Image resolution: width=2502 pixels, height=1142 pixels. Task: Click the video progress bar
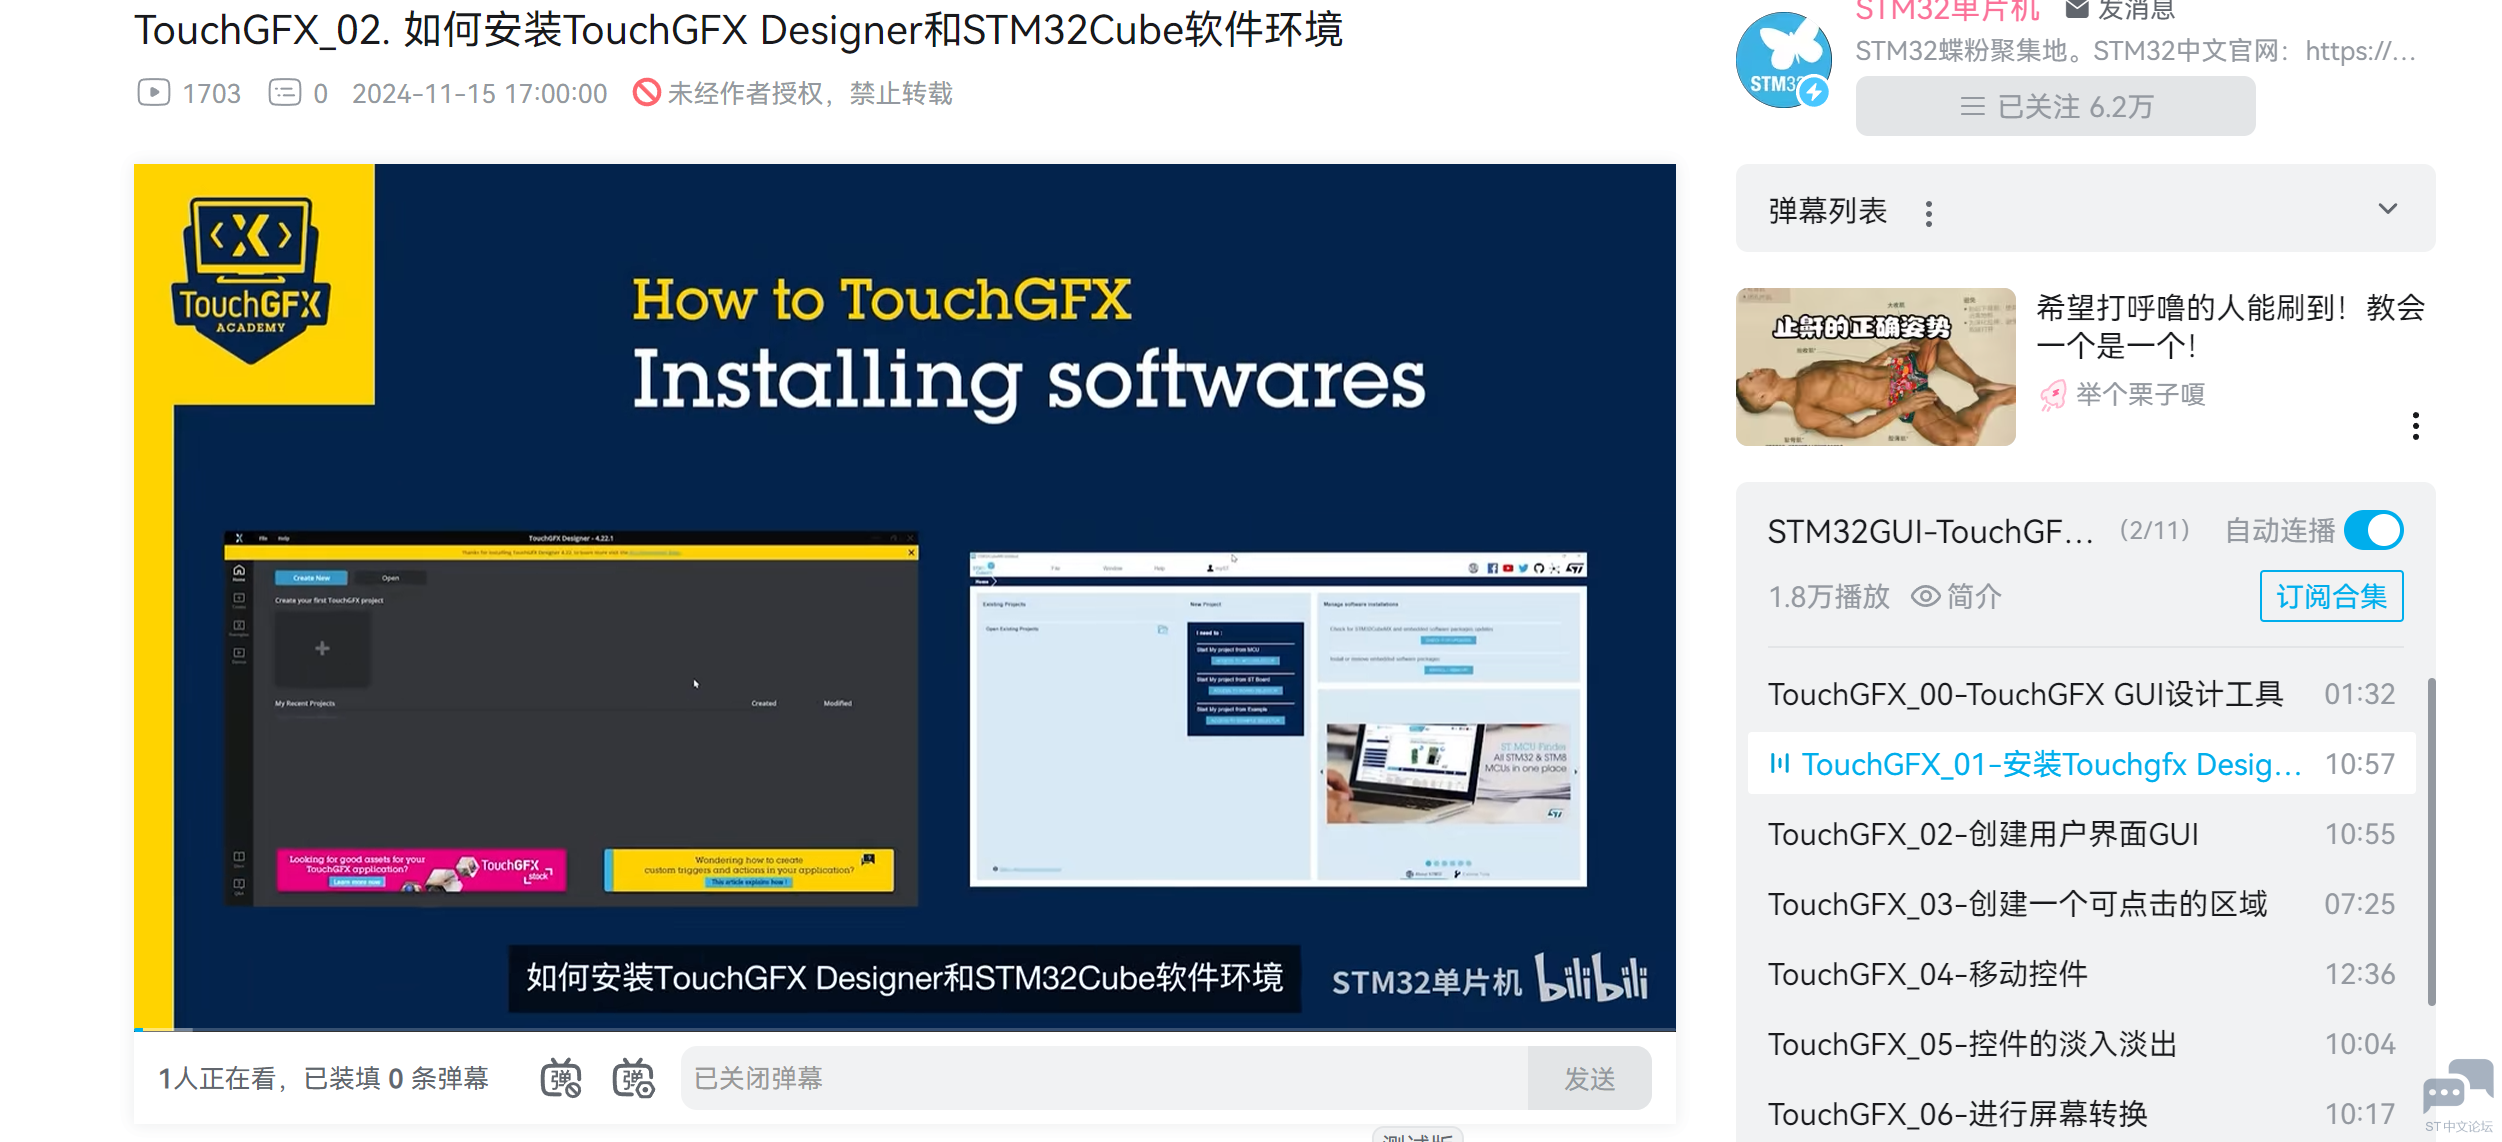[905, 1028]
